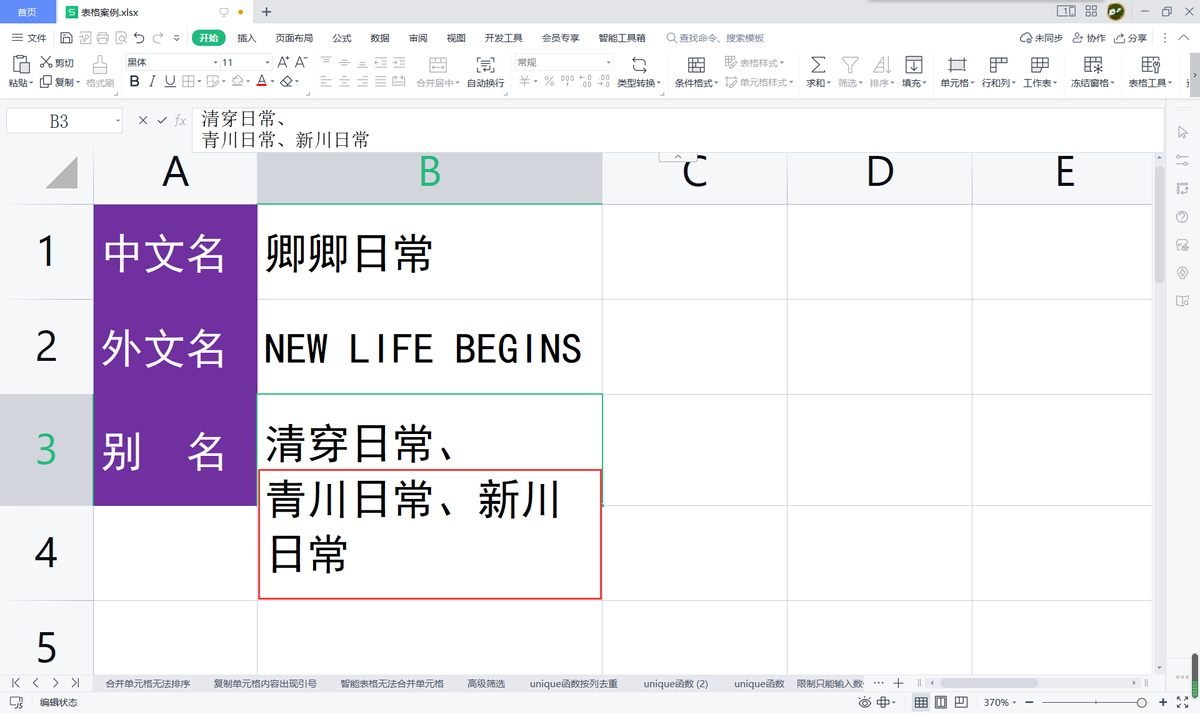
Task: Add a new sheet with the plus button
Action: [x=897, y=683]
